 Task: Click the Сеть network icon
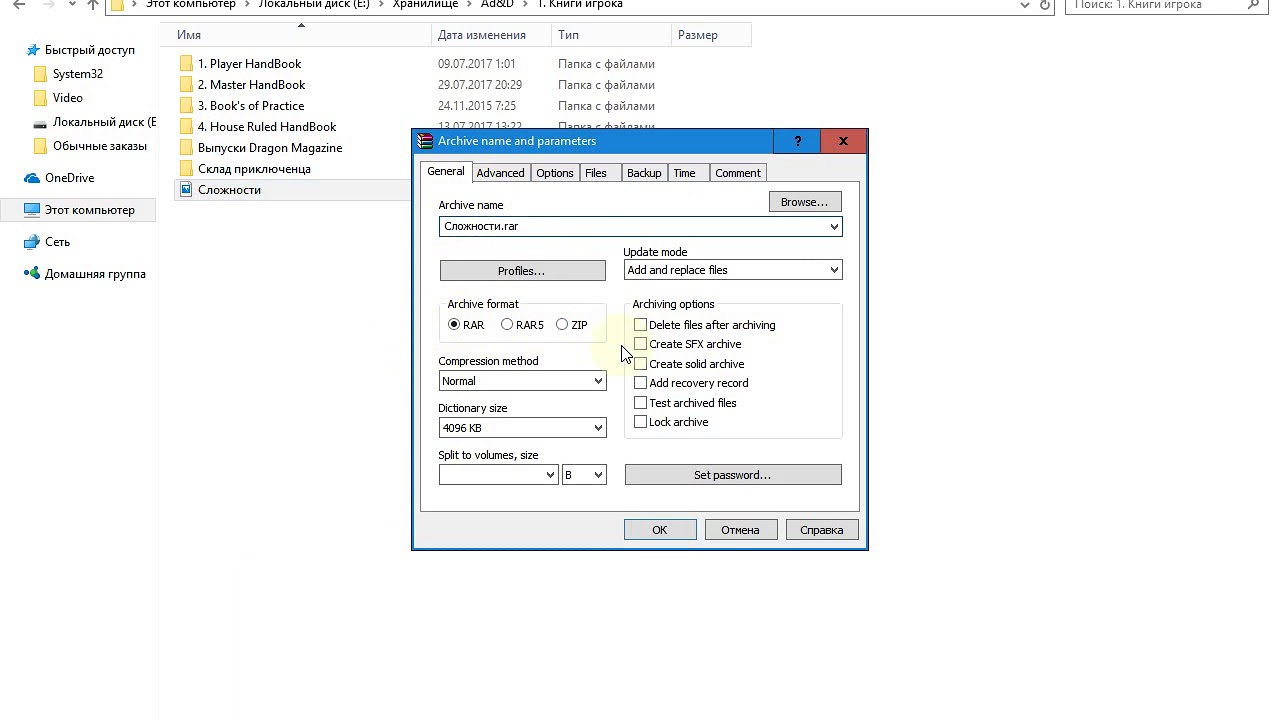32,242
